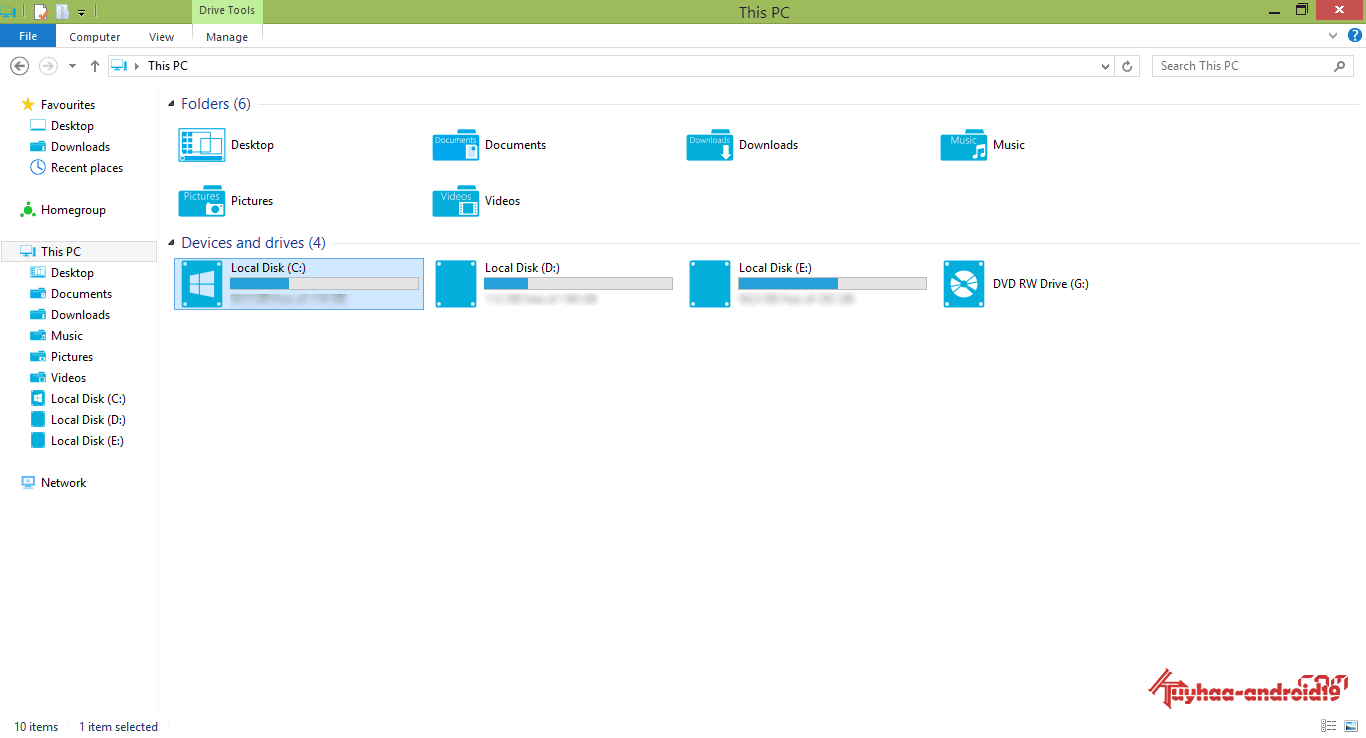Click the This PC system icon in title bar
The height and width of the screenshot is (738, 1366).
(10, 12)
